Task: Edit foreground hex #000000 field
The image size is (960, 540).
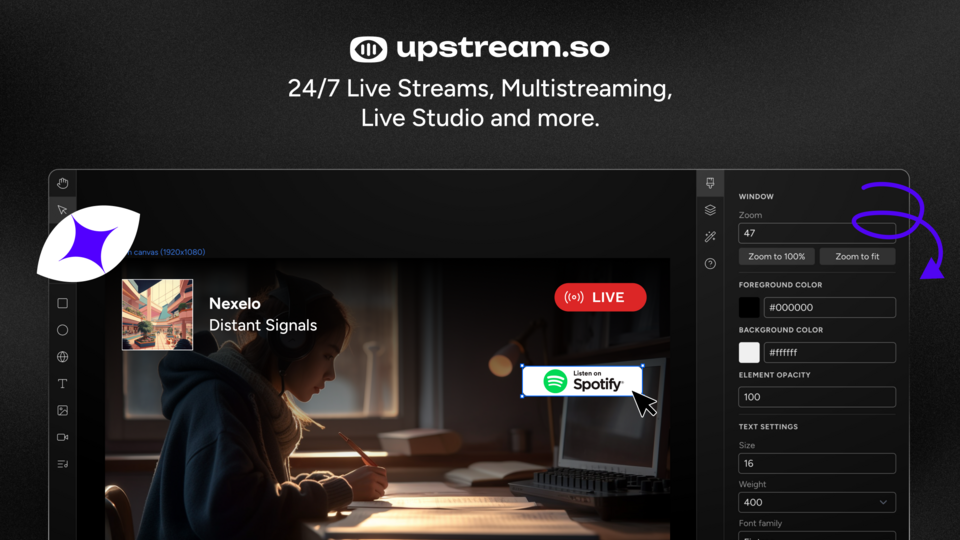Action: point(830,307)
